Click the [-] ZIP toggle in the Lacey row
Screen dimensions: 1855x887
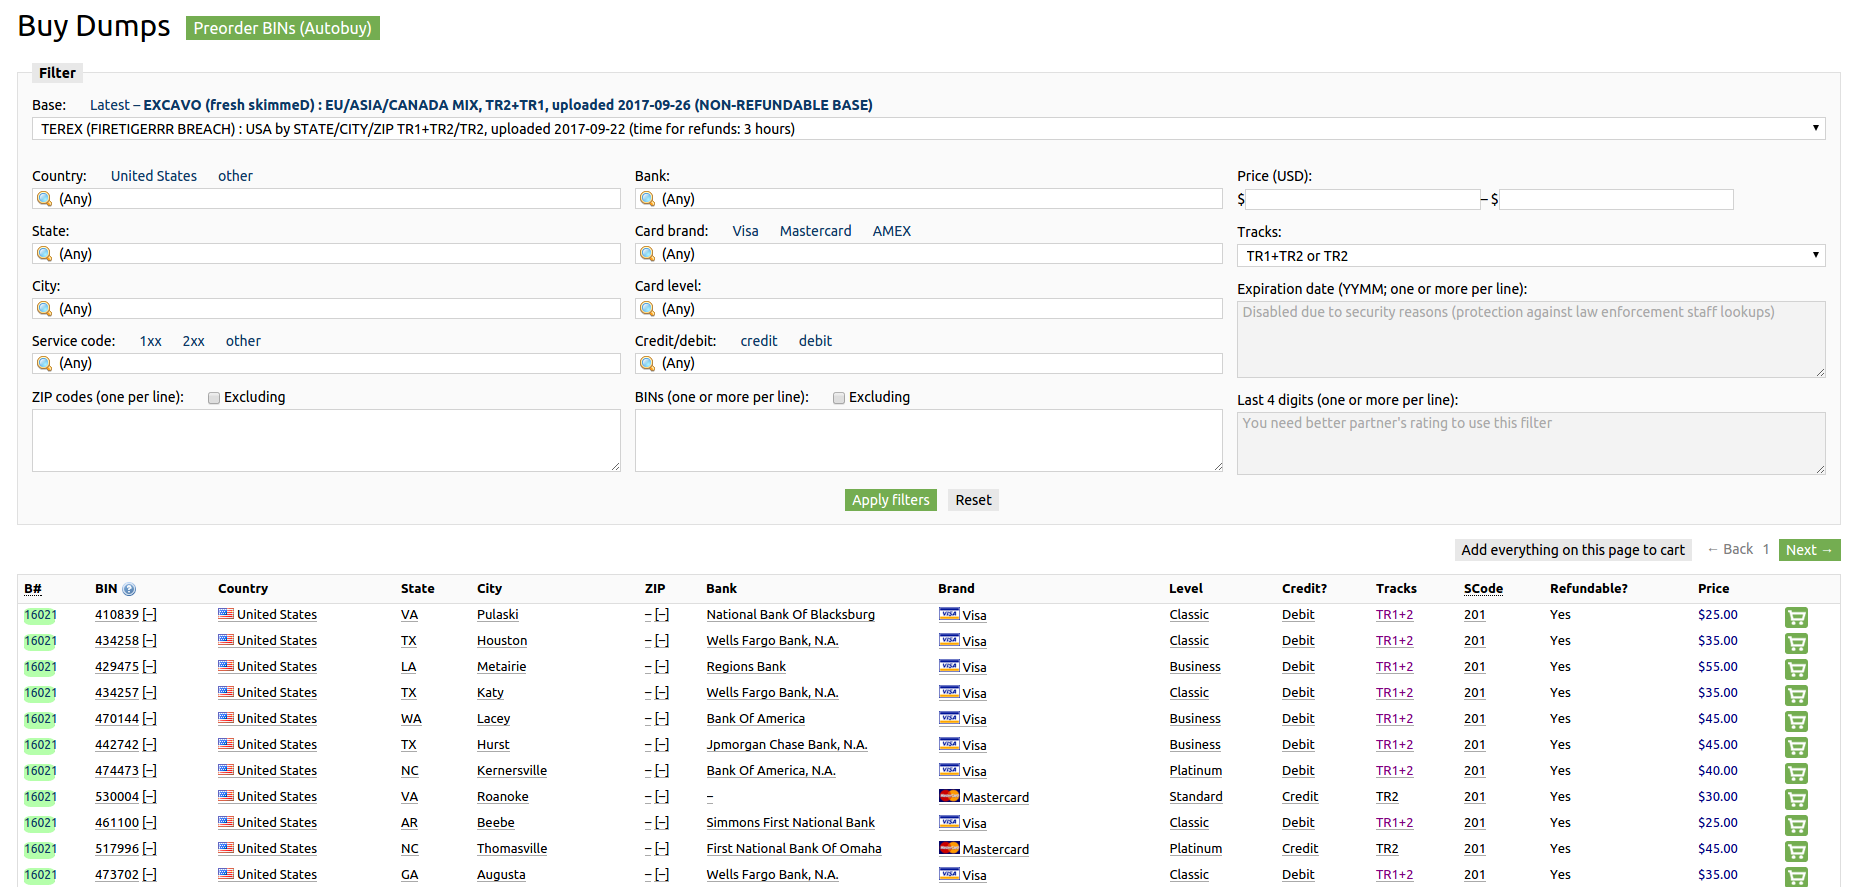[662, 719]
